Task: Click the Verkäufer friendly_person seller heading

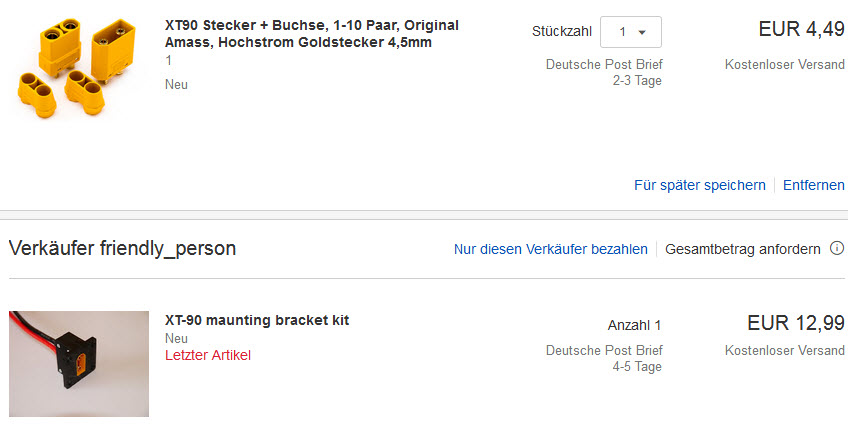Action: (122, 249)
